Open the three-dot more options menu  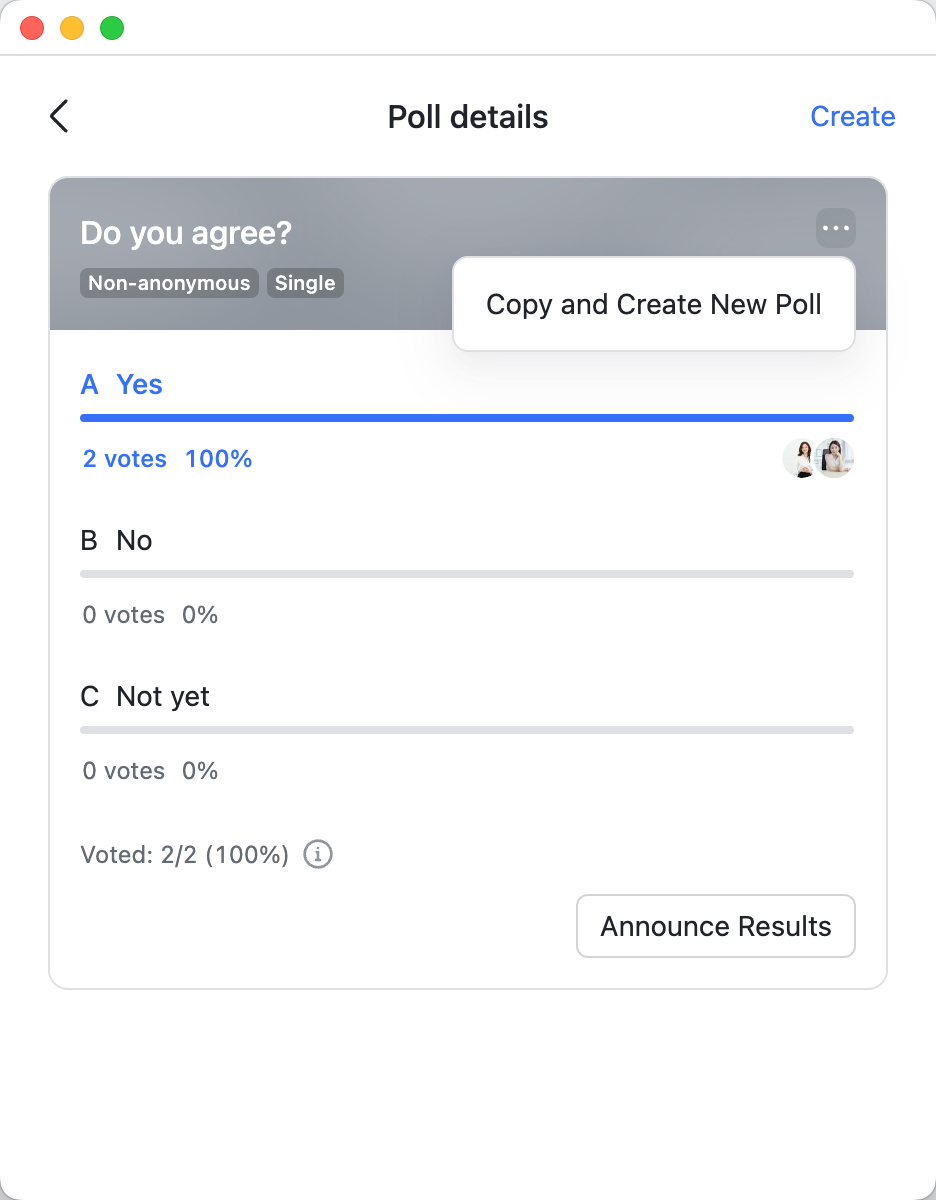(835, 228)
